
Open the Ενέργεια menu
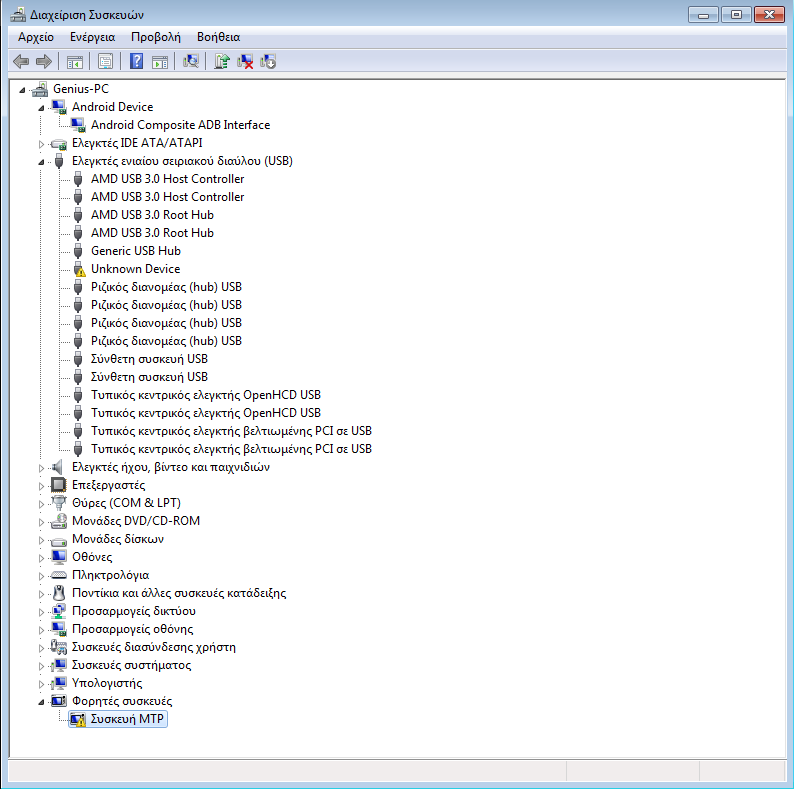coord(92,36)
